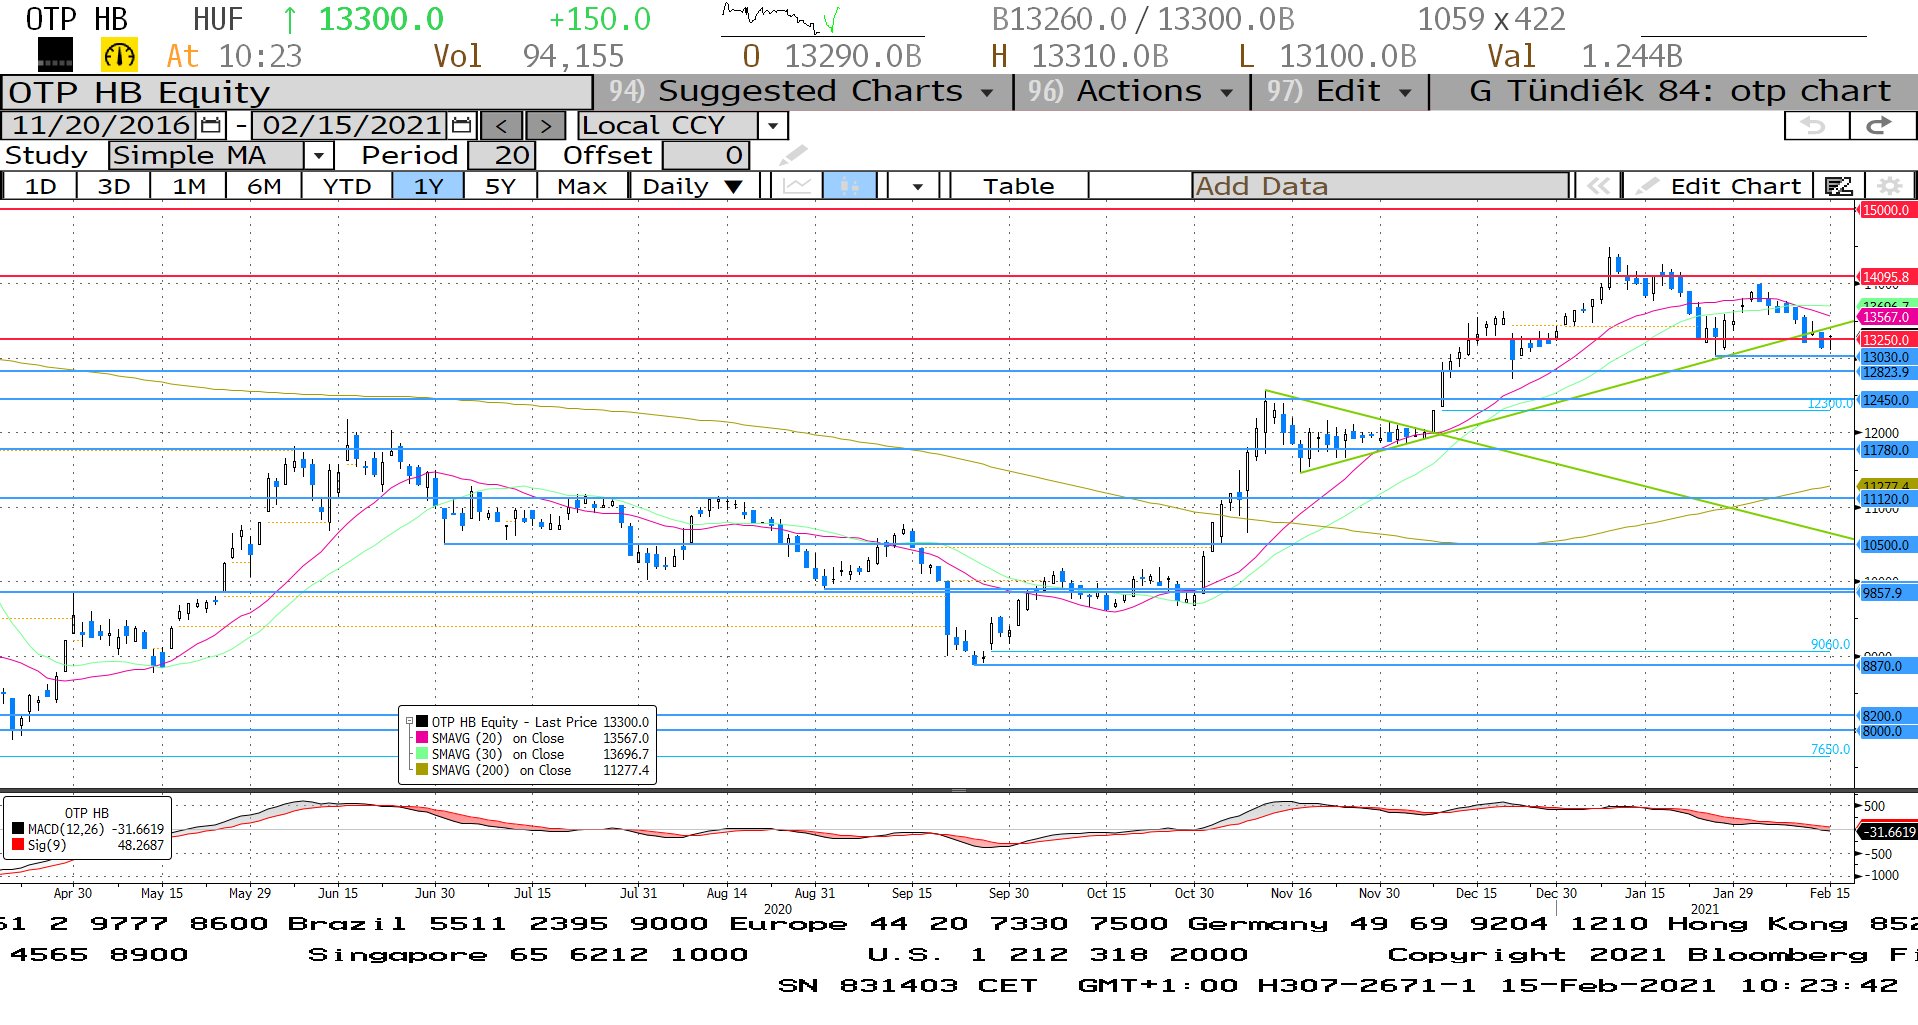
Task: Open the Suggested Charts menu
Action: (x=800, y=91)
